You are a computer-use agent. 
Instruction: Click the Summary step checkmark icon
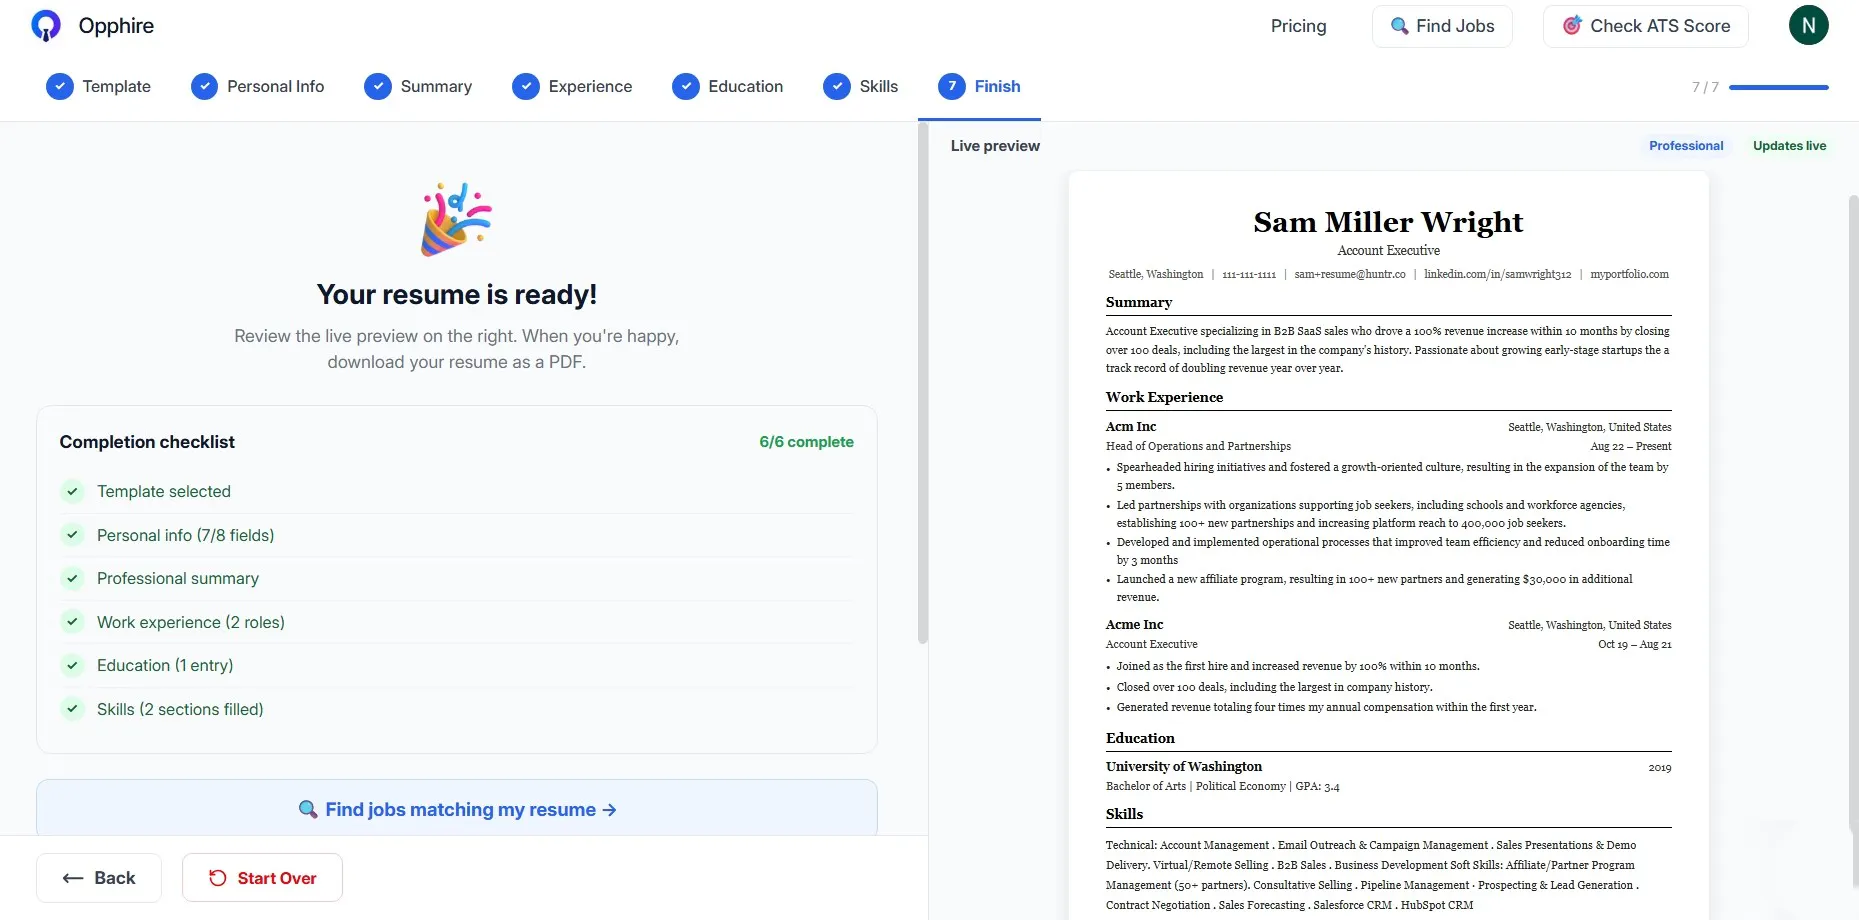click(378, 86)
